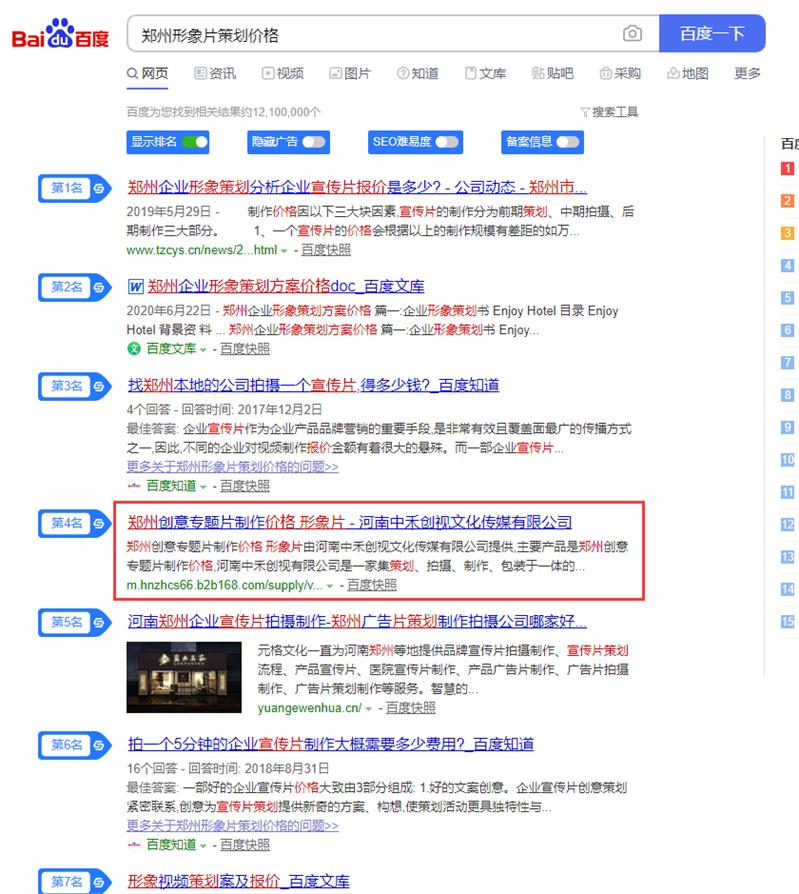Expand dropdown next to www.tzcys.cn URL
The image size is (799, 894).
(284, 251)
